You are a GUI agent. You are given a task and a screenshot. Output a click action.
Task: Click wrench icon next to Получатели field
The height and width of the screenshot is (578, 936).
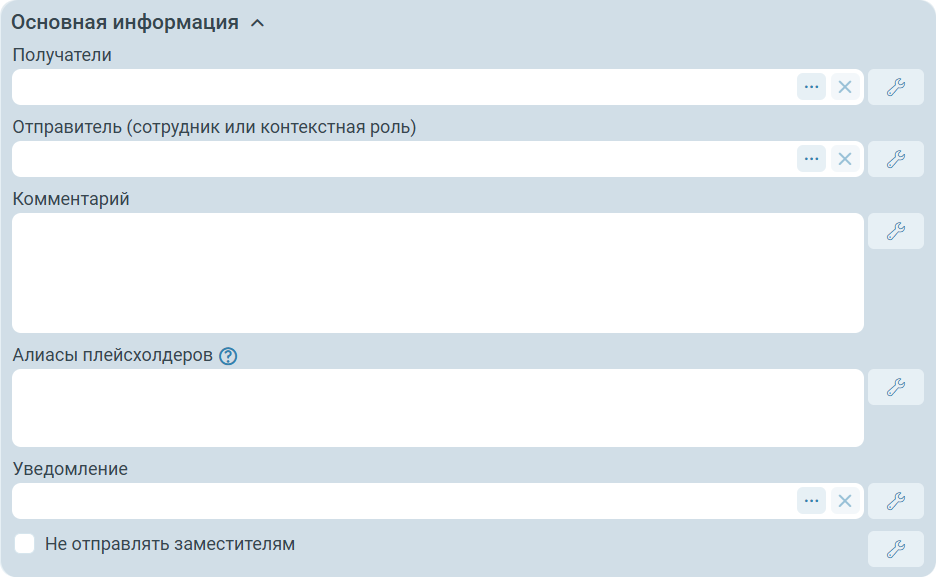[895, 87]
